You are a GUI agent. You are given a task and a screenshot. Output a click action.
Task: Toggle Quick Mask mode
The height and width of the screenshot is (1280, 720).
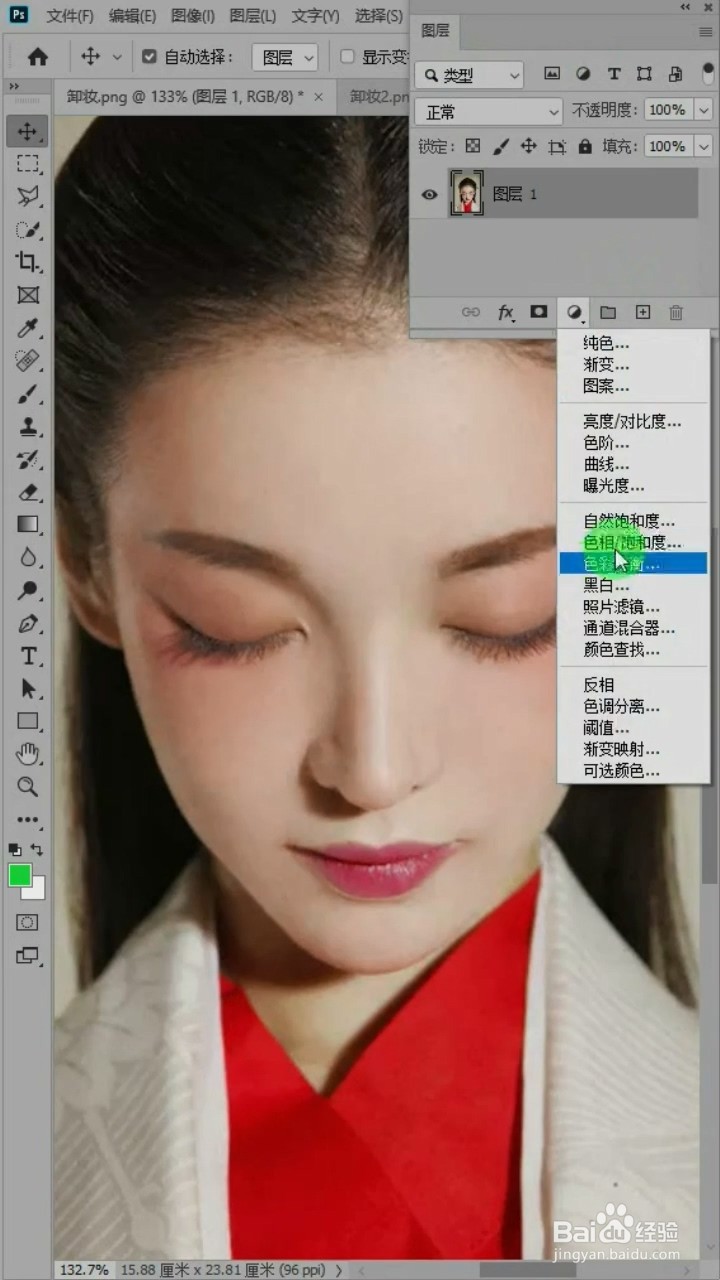(x=28, y=922)
